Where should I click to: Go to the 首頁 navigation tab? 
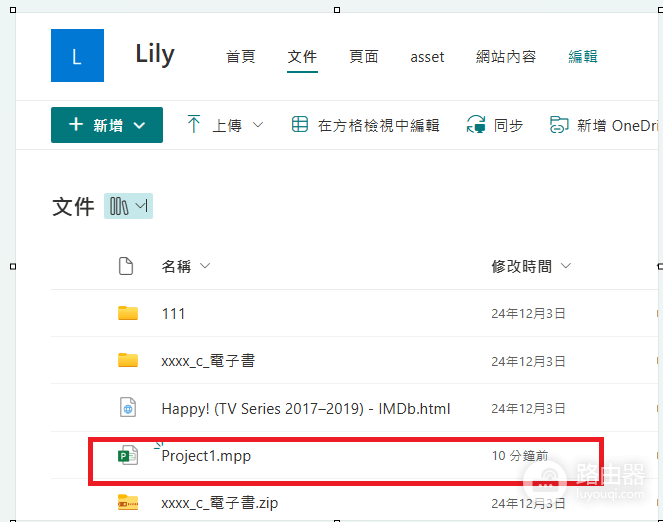[241, 57]
